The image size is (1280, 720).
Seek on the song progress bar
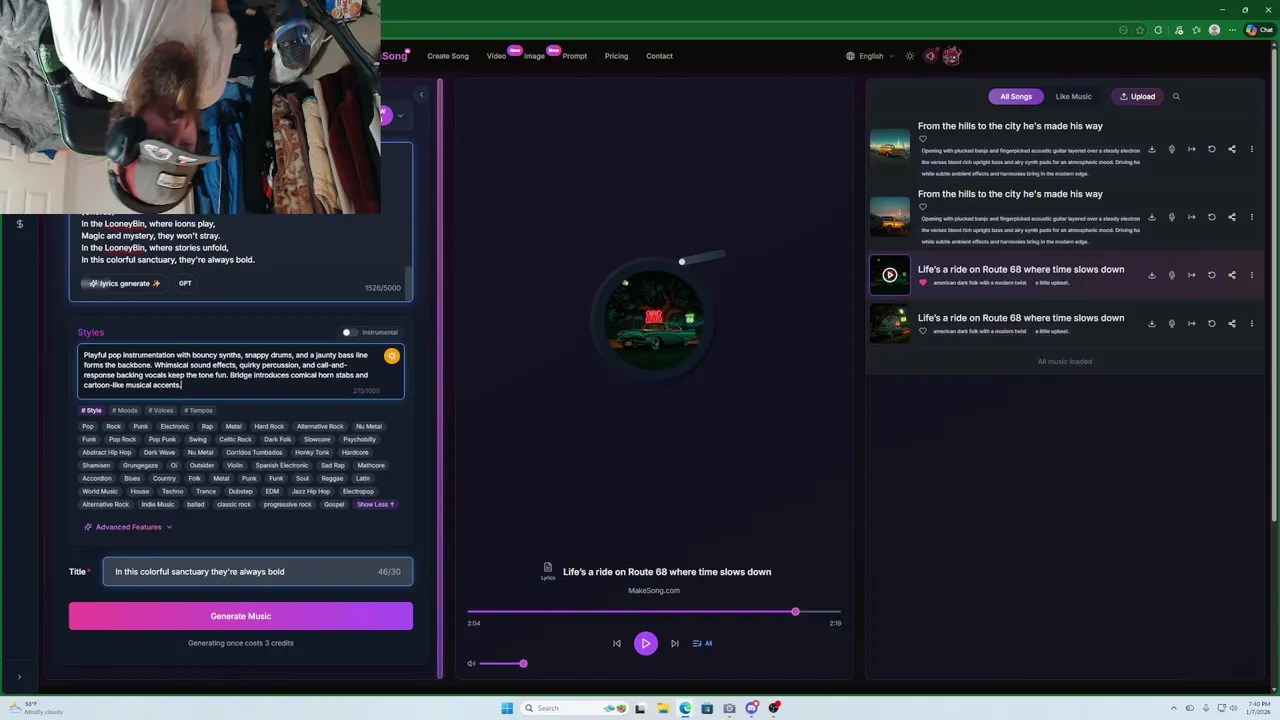point(654,611)
